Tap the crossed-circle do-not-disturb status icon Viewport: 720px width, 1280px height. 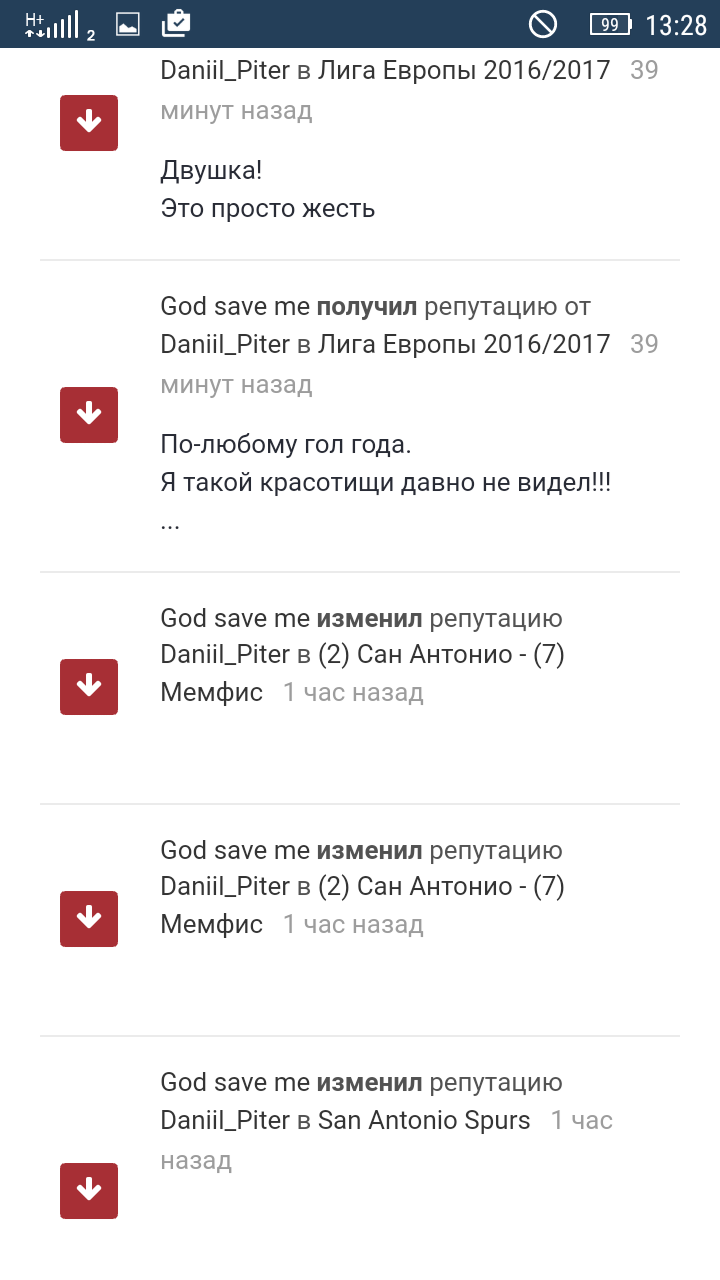[543, 24]
